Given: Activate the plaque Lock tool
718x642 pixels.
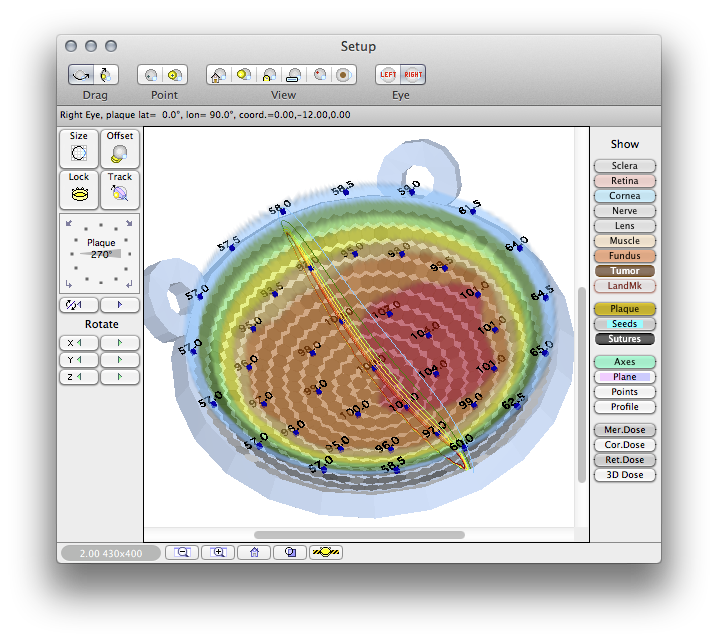Looking at the screenshot, I should [x=79, y=190].
